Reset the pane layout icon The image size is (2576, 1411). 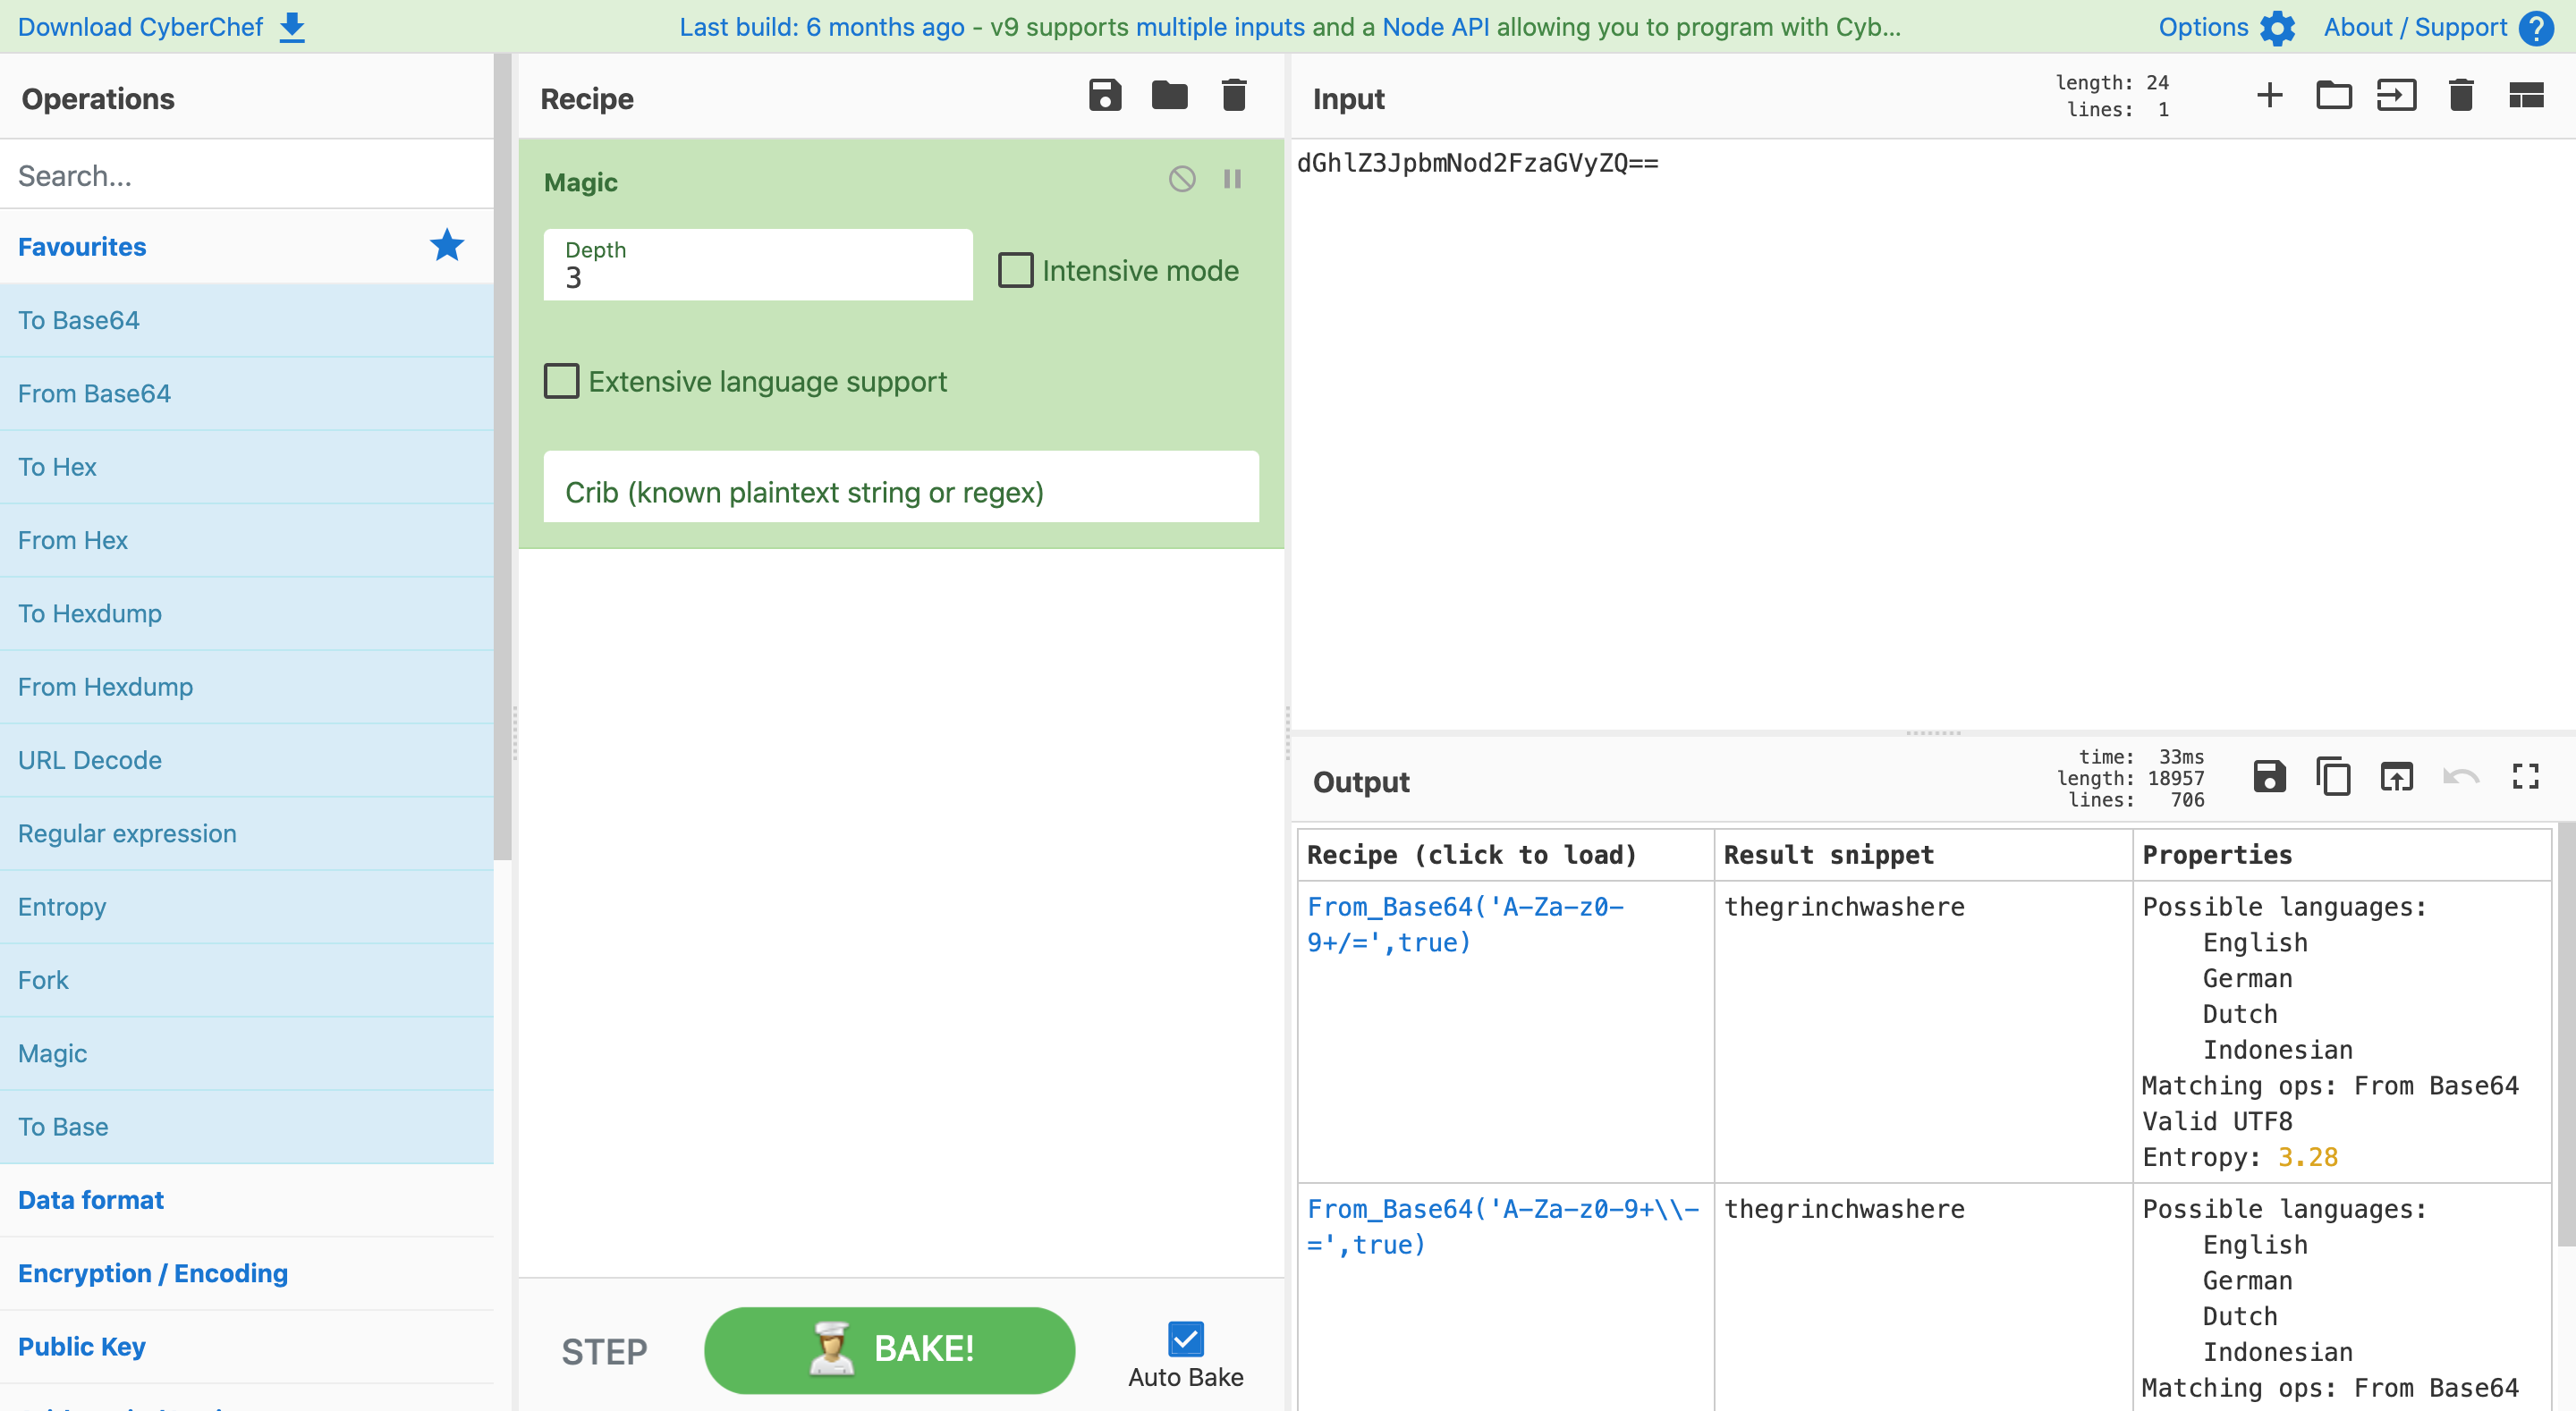tap(2525, 96)
